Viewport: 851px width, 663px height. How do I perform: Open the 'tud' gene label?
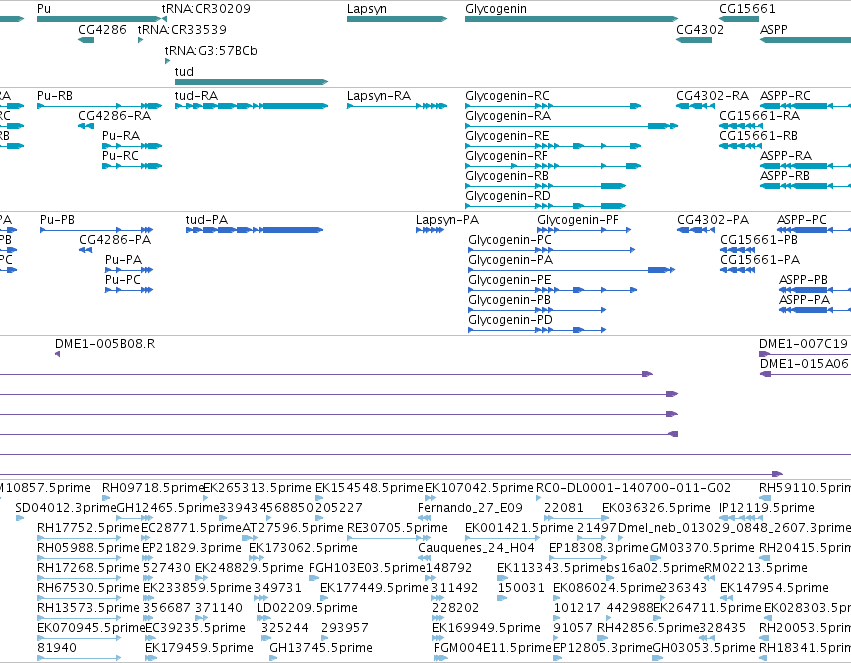point(184,72)
